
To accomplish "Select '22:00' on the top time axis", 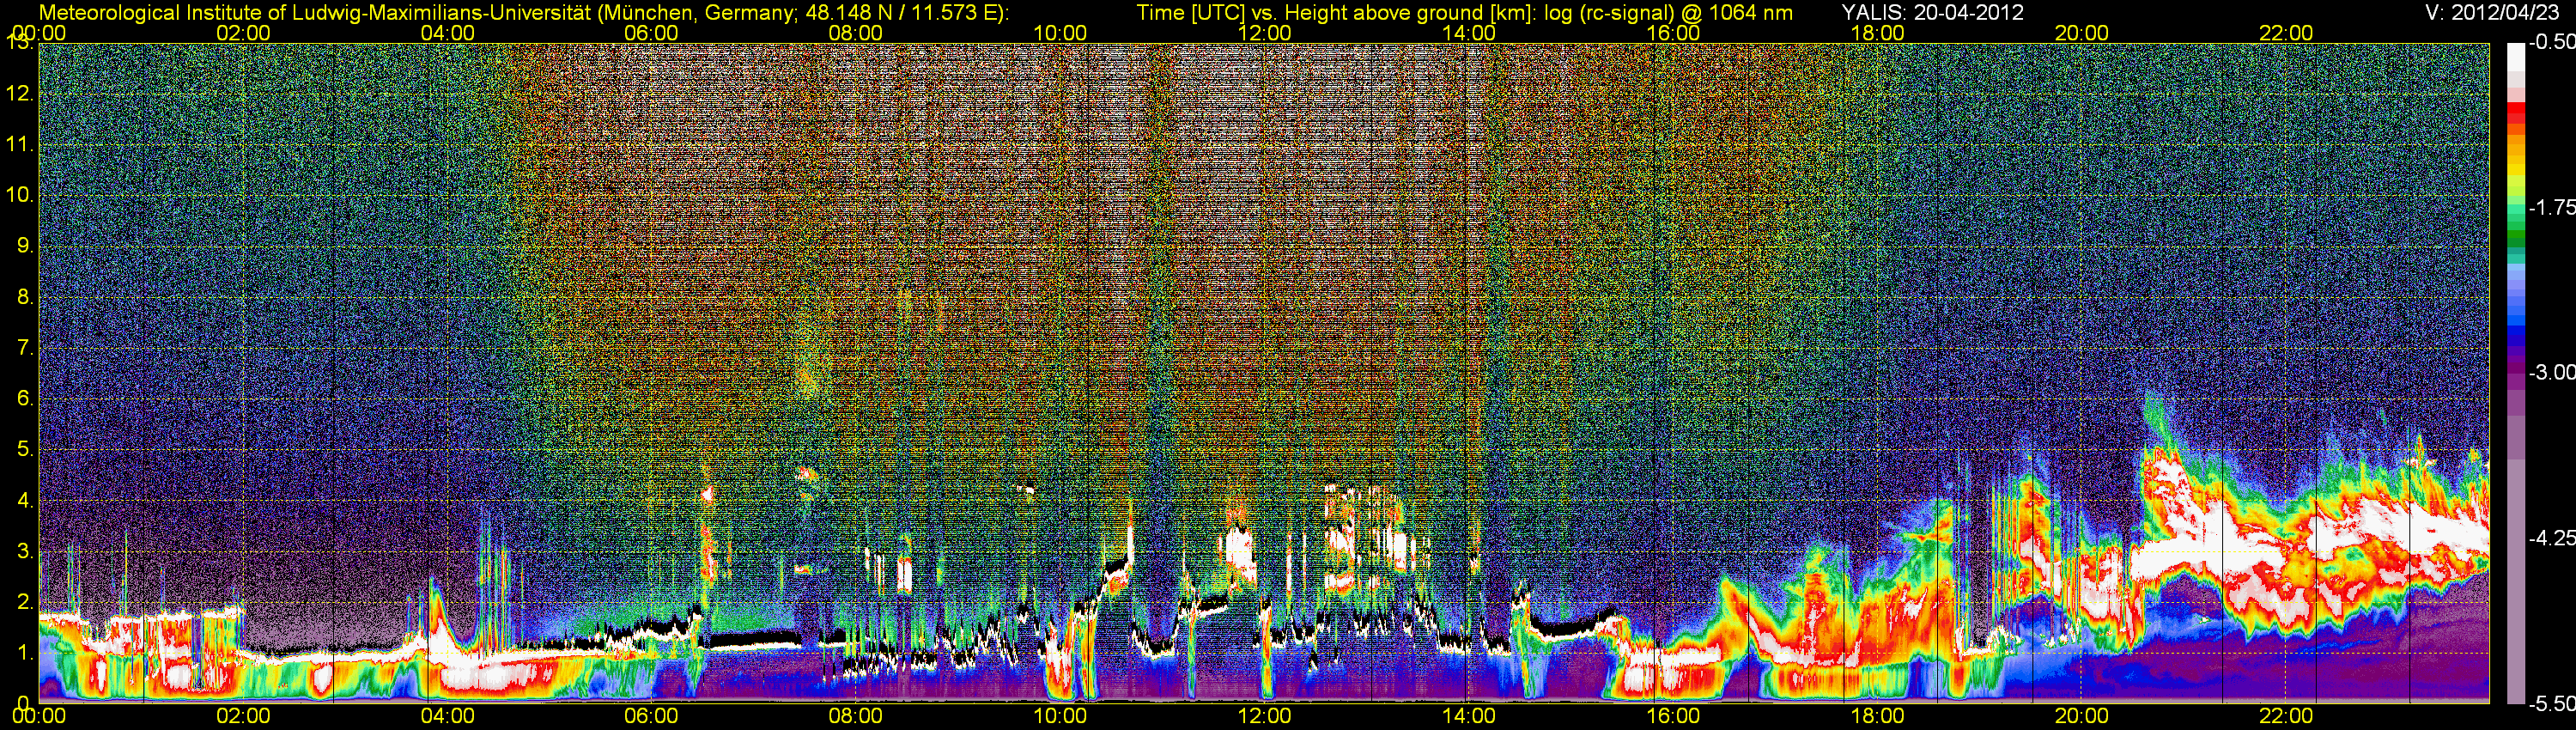I will (x=2286, y=33).
